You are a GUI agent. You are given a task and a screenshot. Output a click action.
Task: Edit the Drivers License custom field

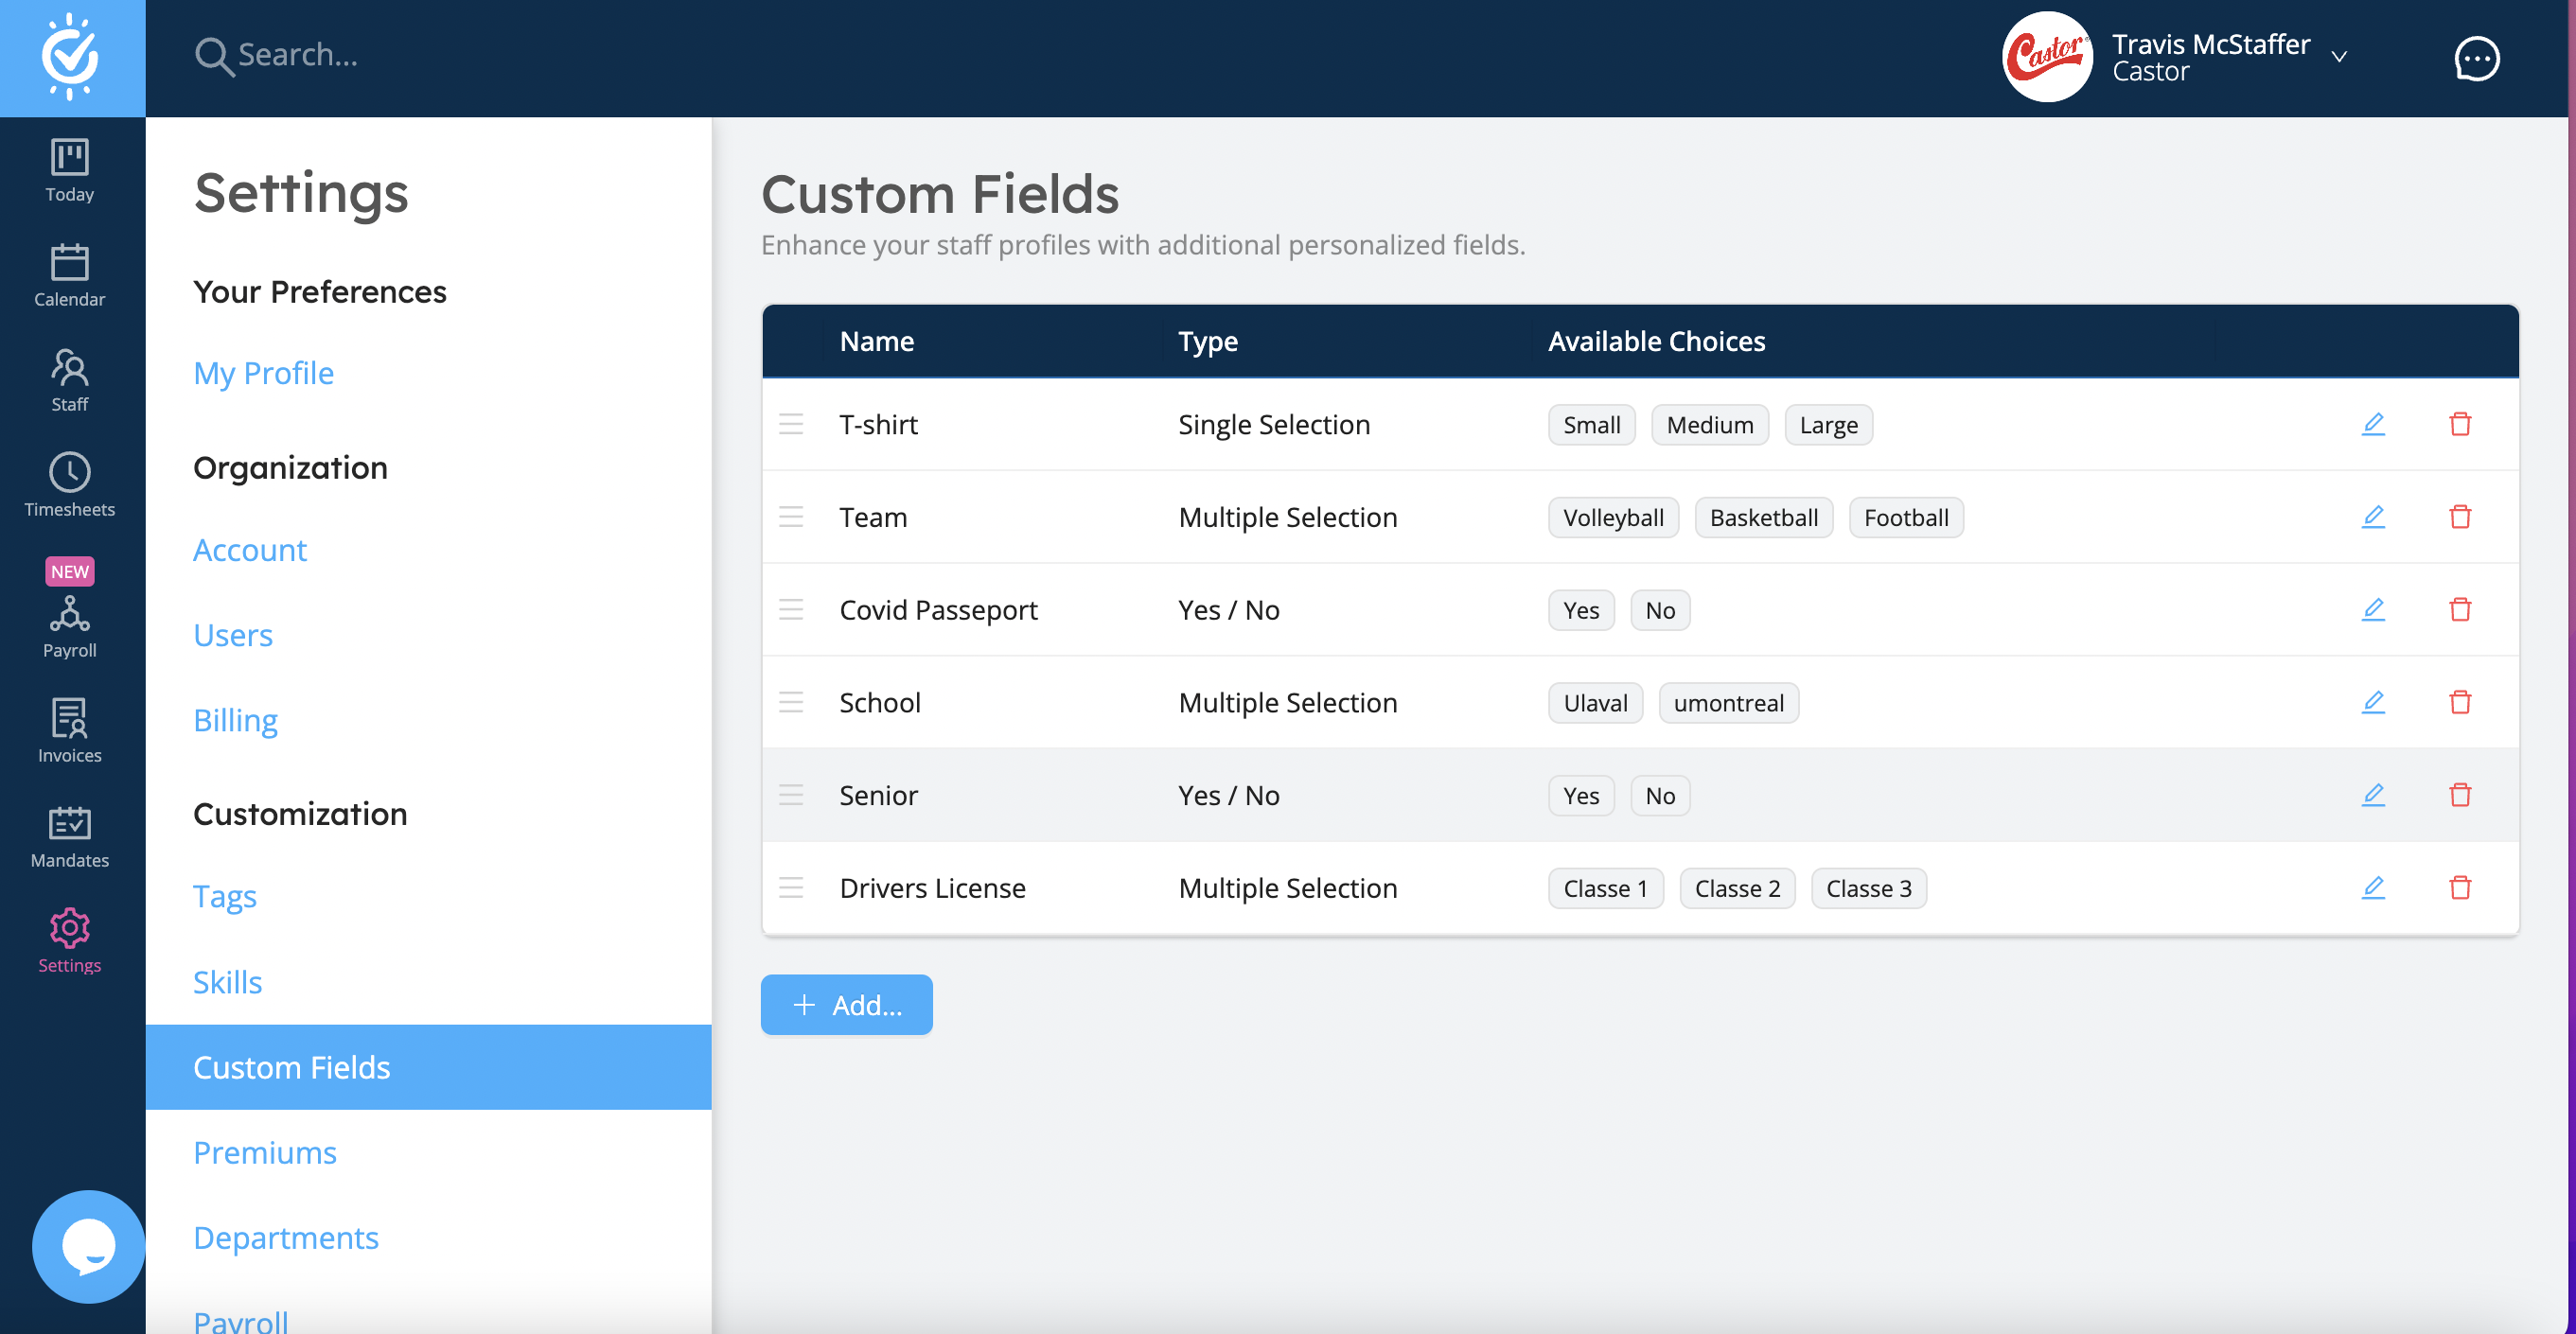pyautogui.click(x=2375, y=887)
